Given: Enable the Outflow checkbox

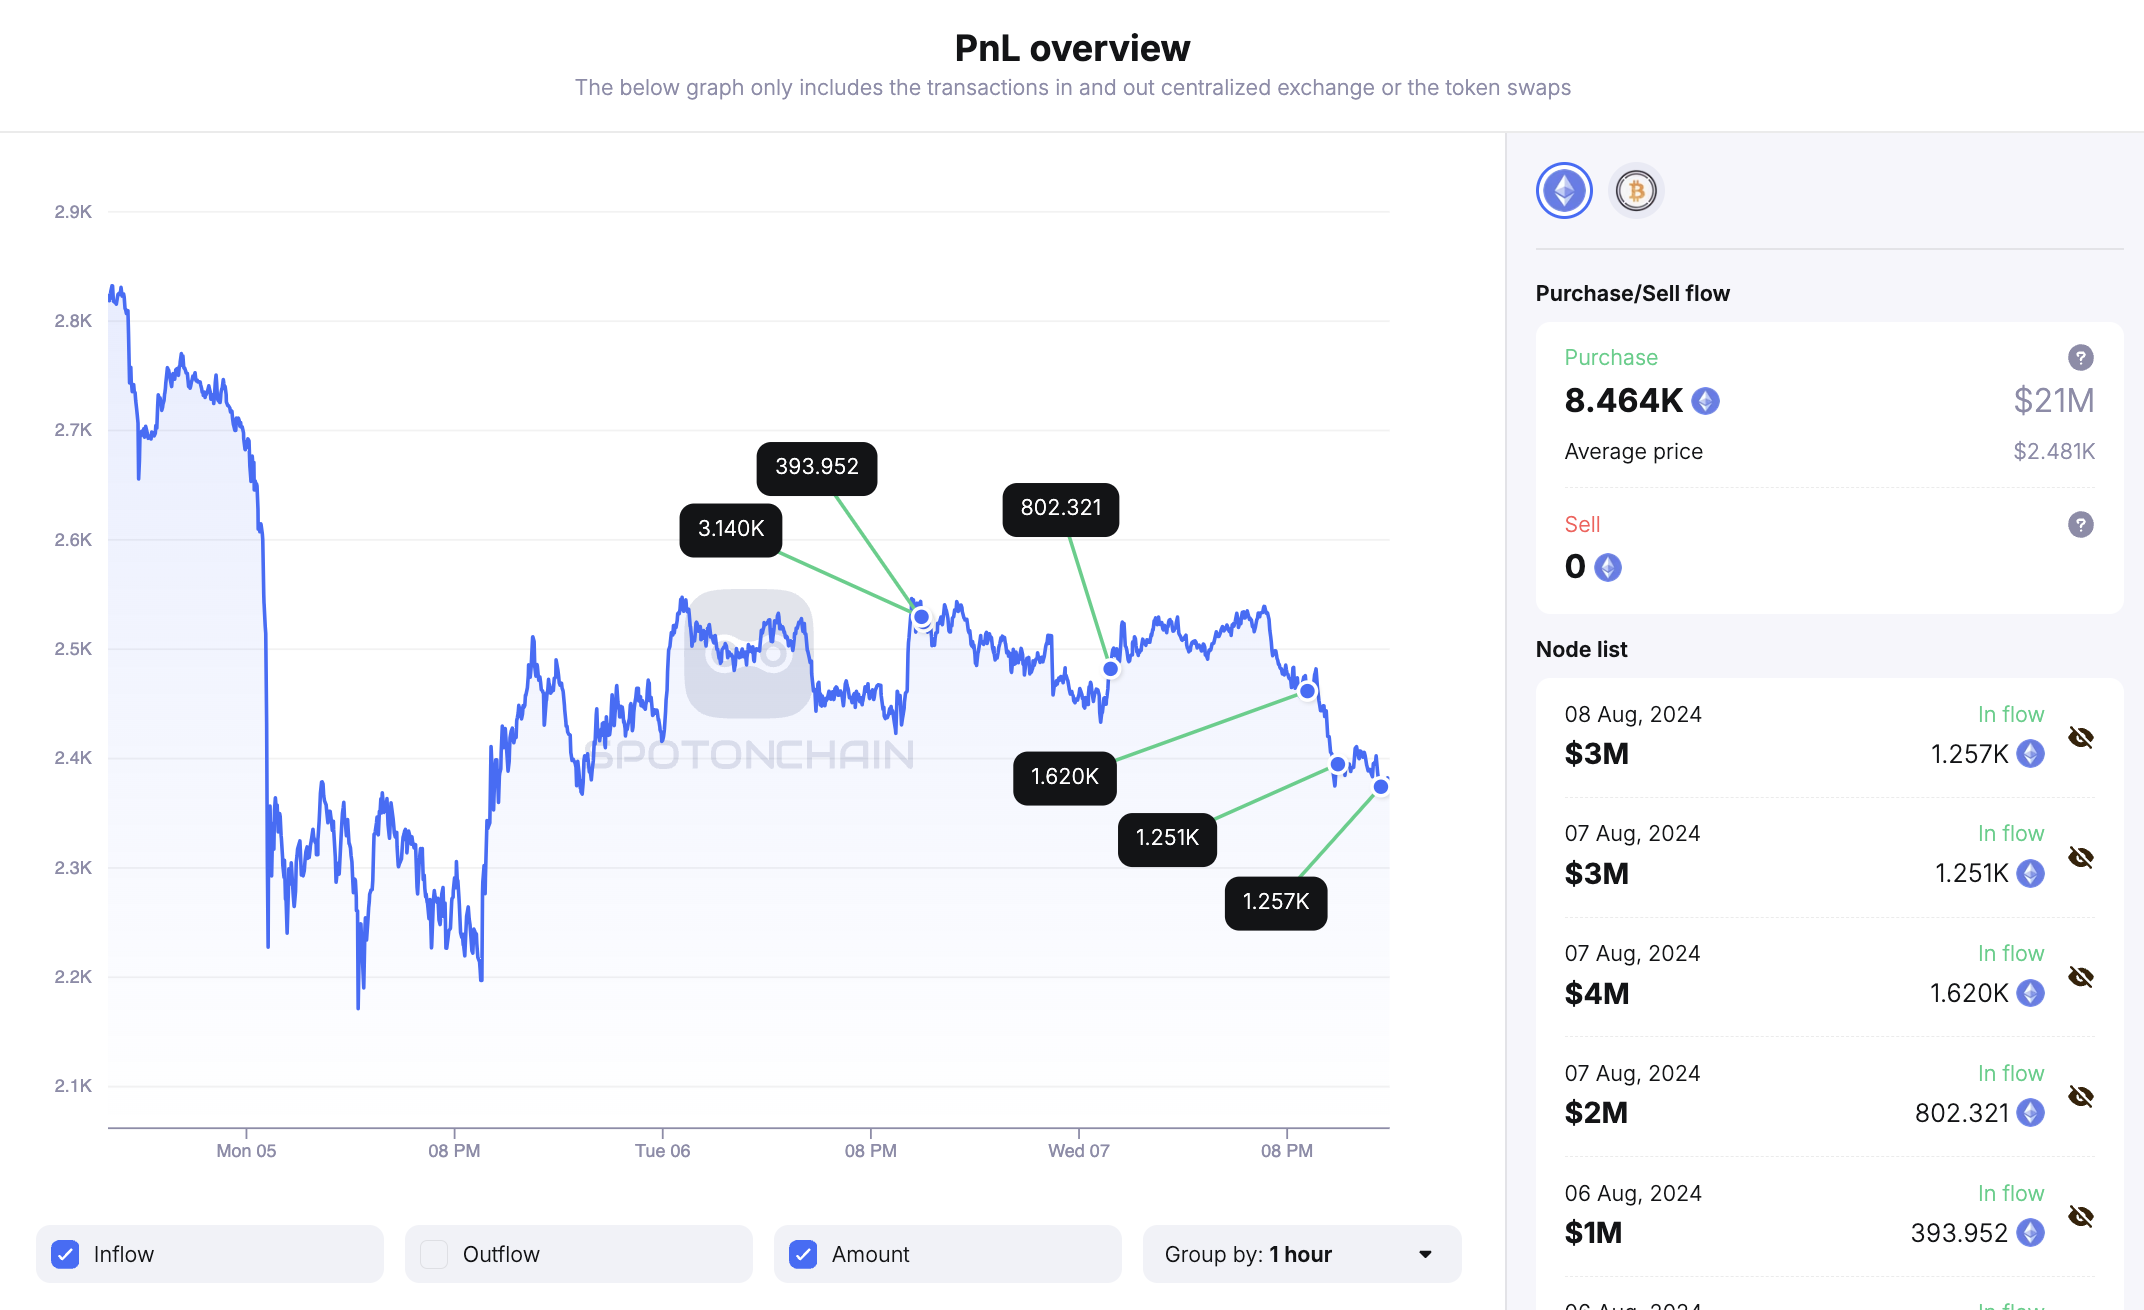Looking at the screenshot, I should coord(434,1253).
